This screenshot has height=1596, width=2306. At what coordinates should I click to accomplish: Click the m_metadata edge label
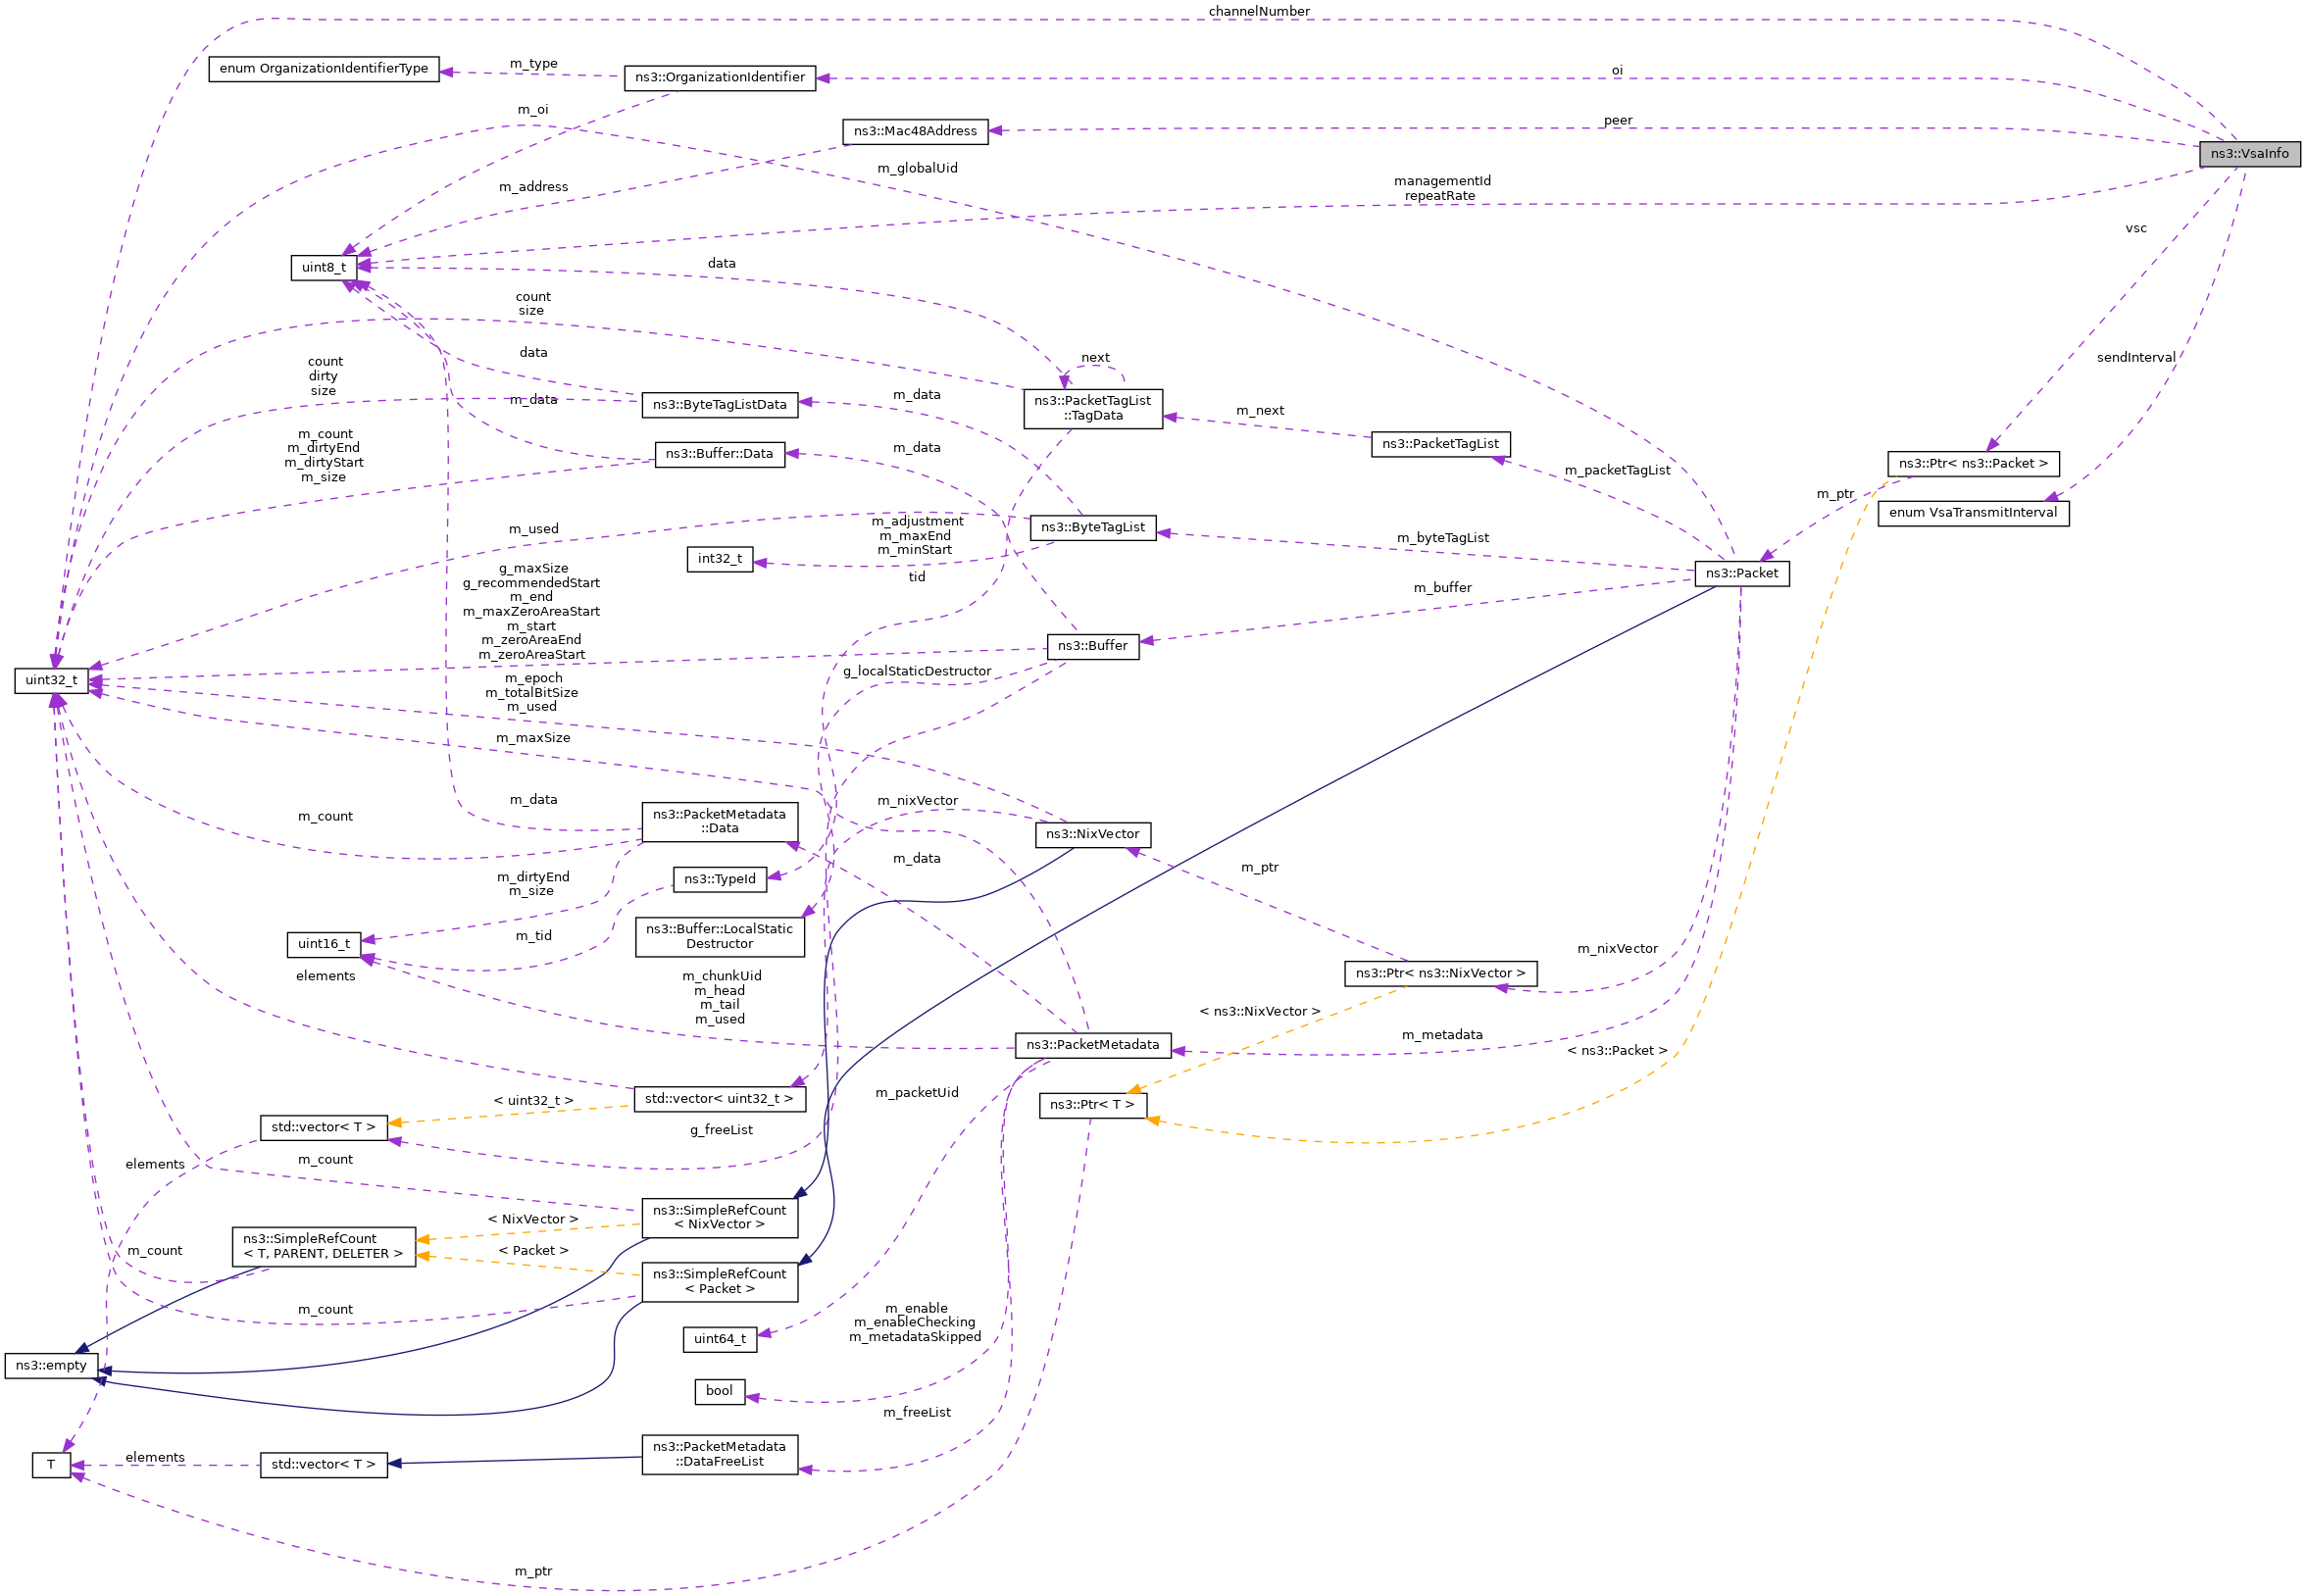[x=1442, y=1036]
